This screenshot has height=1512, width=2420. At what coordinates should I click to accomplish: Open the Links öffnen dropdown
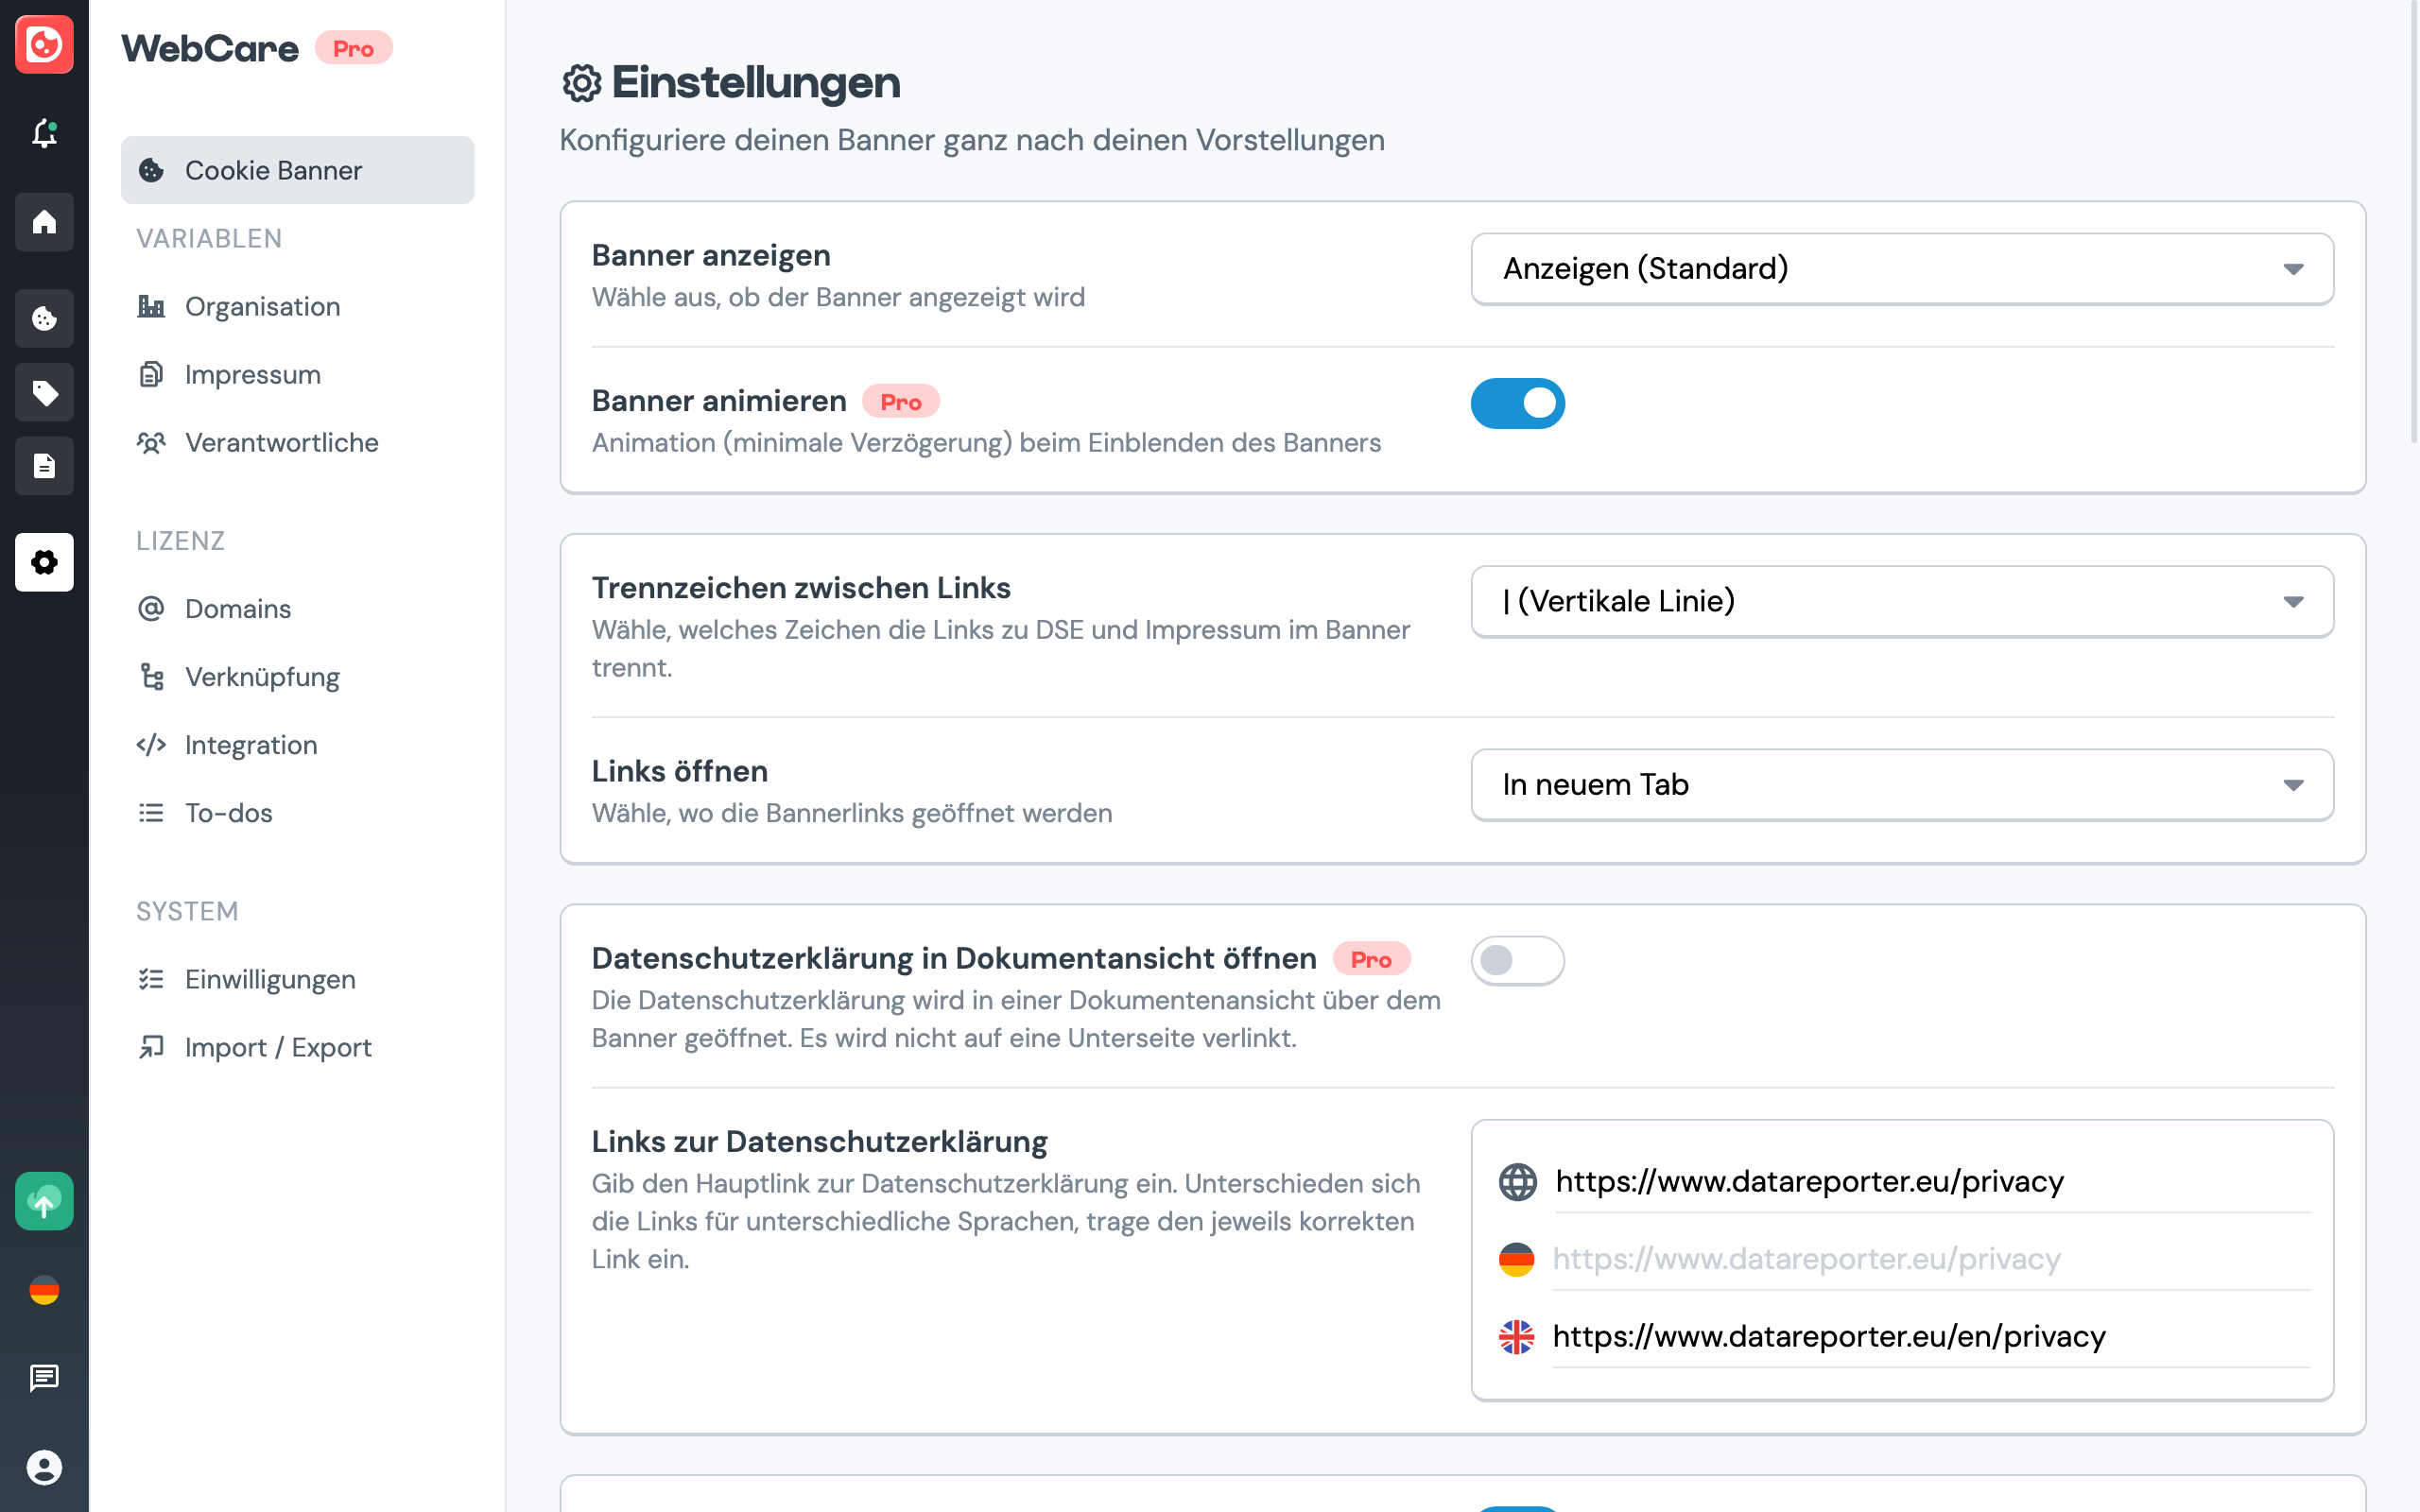(x=1900, y=784)
